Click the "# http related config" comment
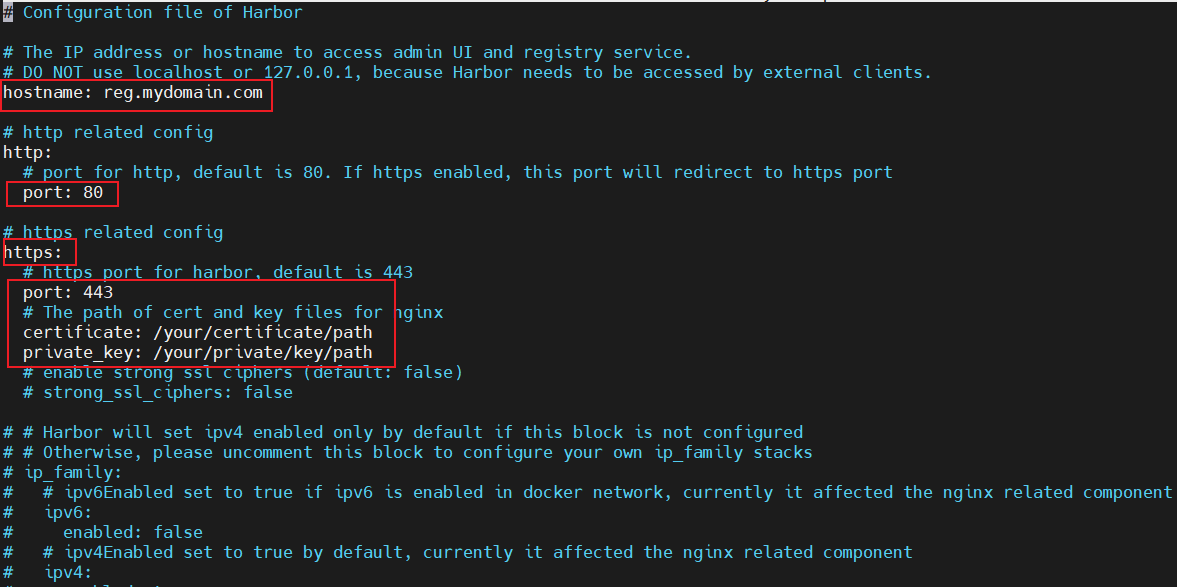This screenshot has height=587, width=1177. (x=108, y=132)
